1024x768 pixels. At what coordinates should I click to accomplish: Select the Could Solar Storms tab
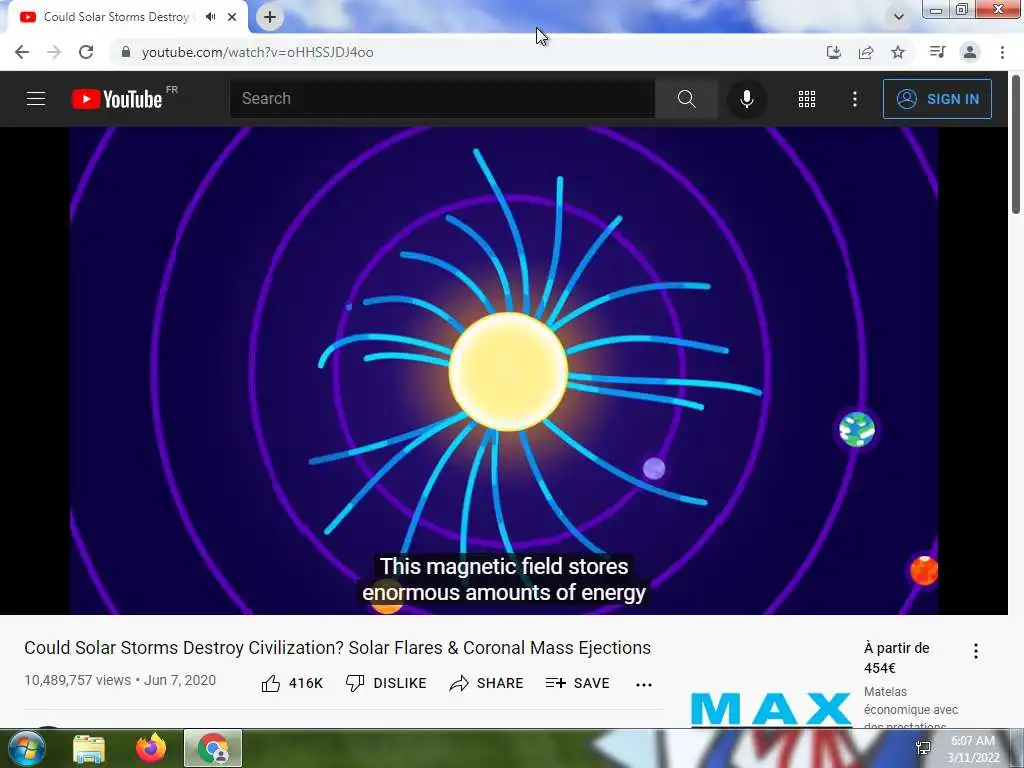(x=116, y=17)
